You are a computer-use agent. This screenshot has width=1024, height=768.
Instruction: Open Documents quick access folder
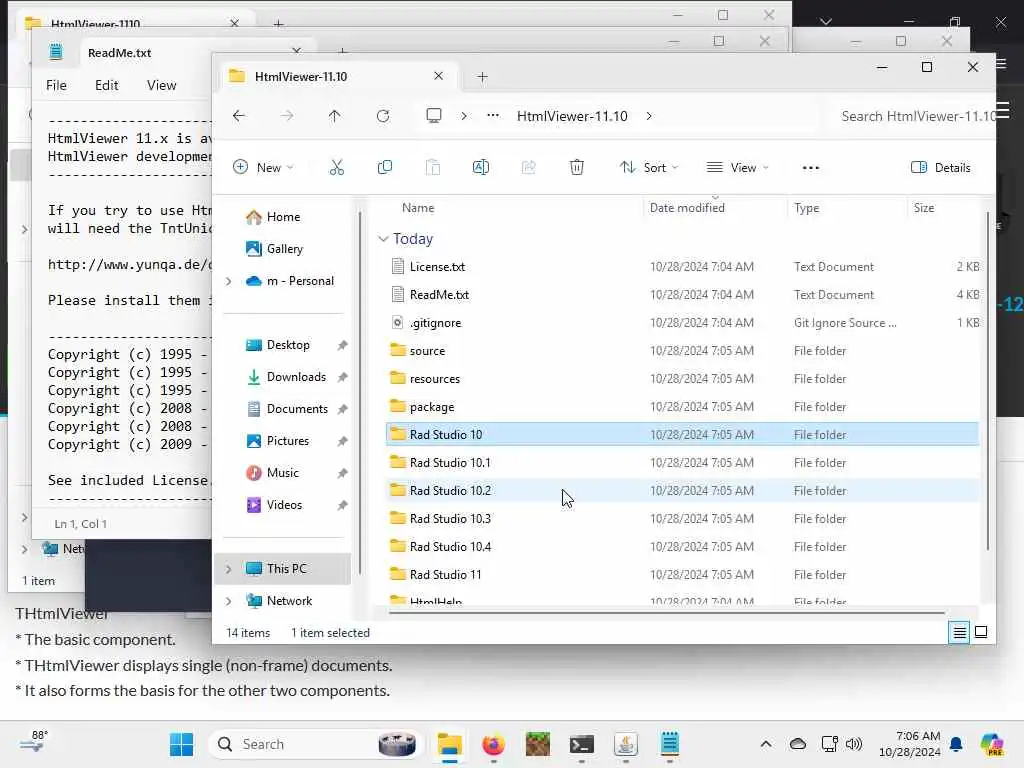click(297, 409)
